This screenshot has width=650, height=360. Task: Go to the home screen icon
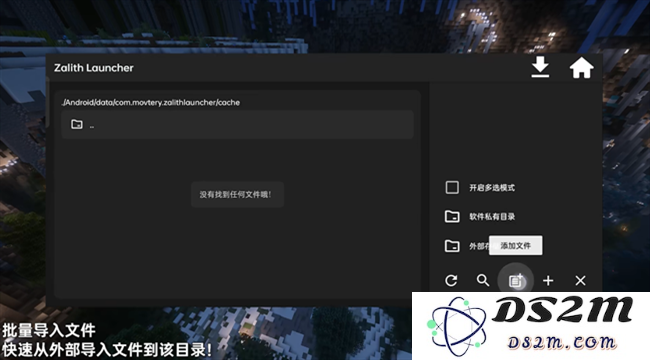pyautogui.click(x=581, y=68)
